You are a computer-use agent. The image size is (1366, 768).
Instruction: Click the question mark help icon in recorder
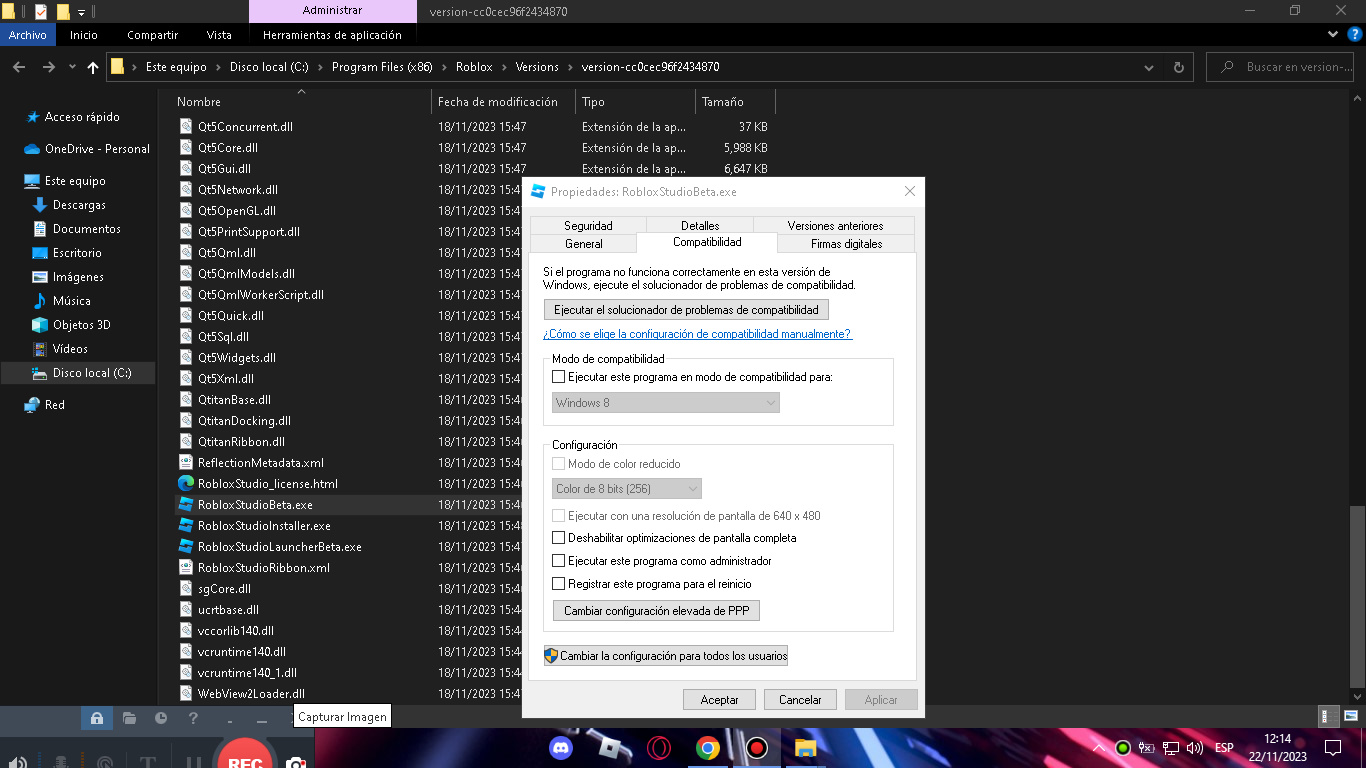(x=193, y=718)
